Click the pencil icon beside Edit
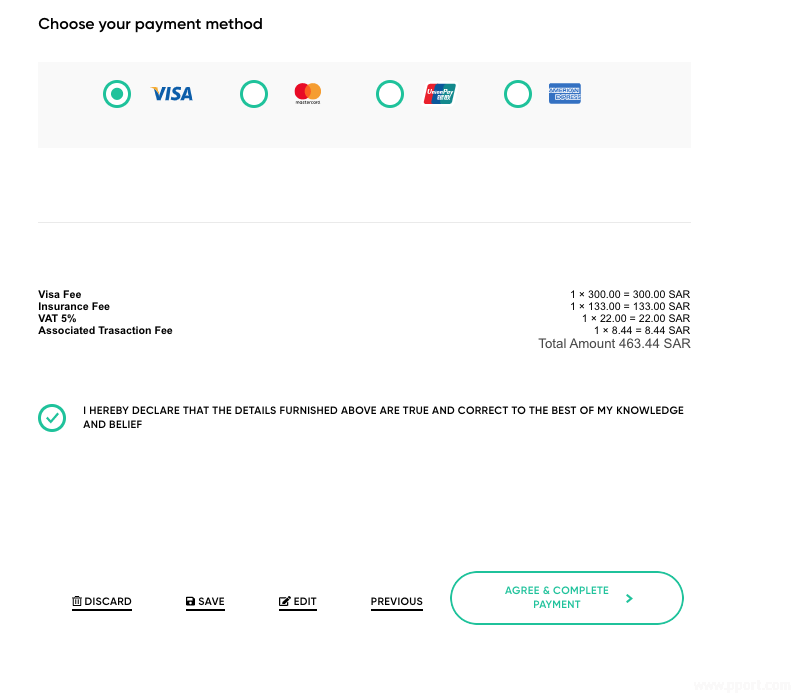 [x=284, y=602]
